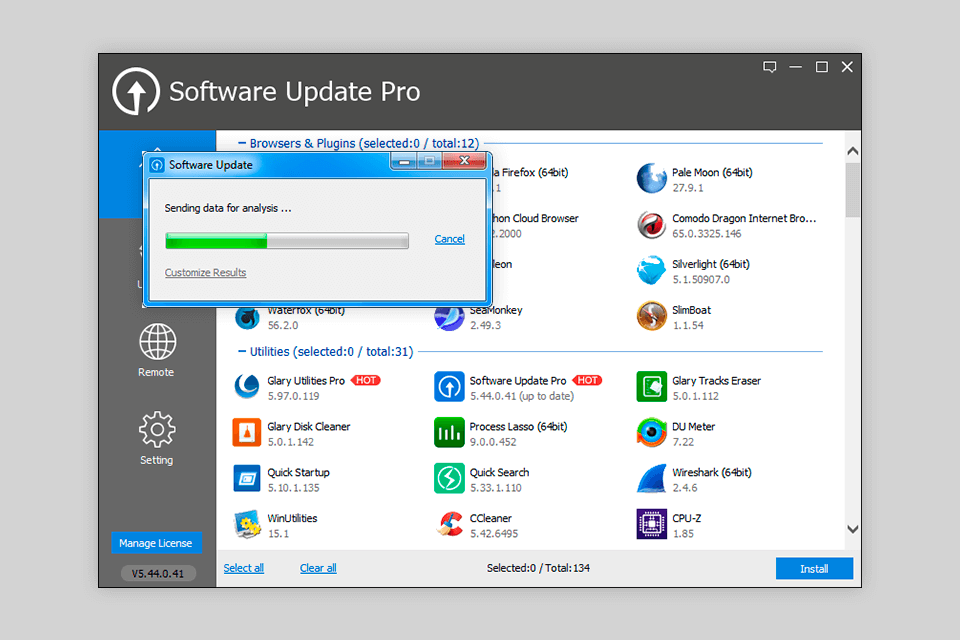
Task: Click the scrollbar up arrow
Action: point(853,151)
